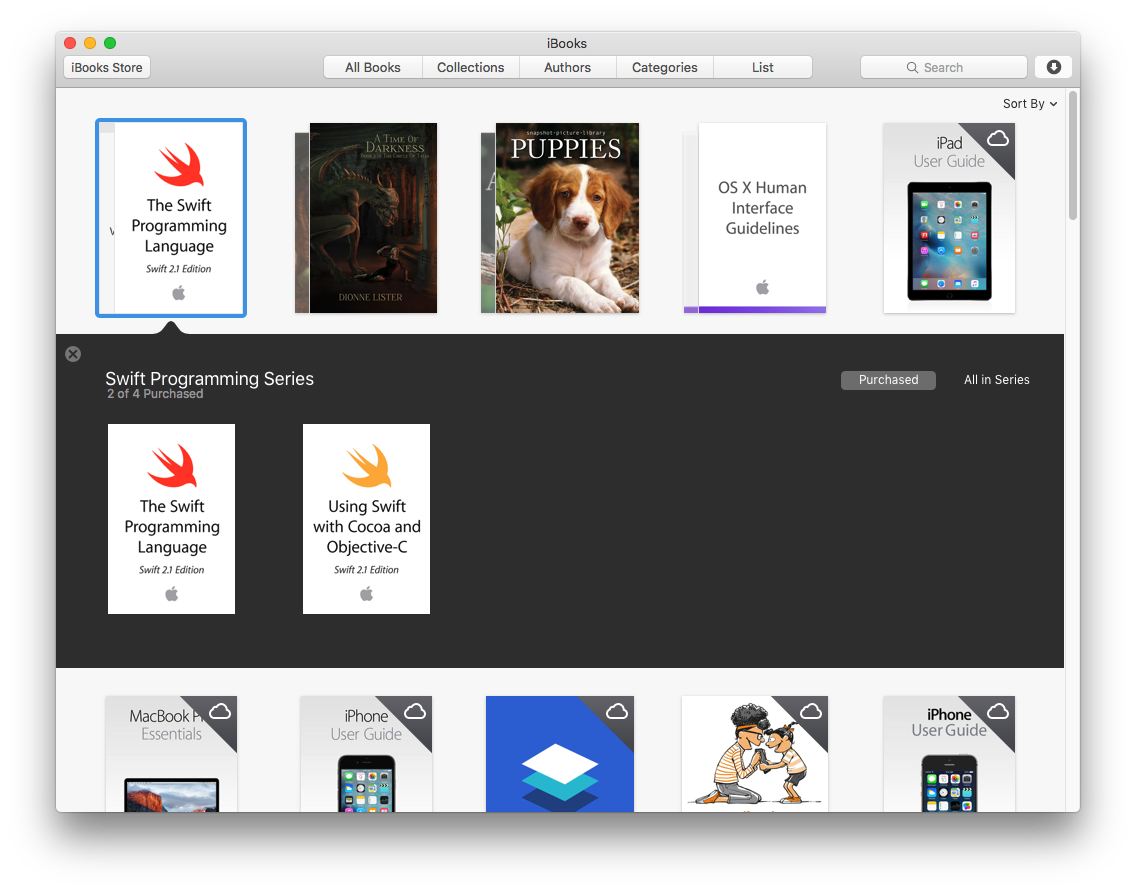The width and height of the screenshot is (1136, 892).
Task: Select MacBook Pro Essentials book
Action: pyautogui.click(x=171, y=754)
